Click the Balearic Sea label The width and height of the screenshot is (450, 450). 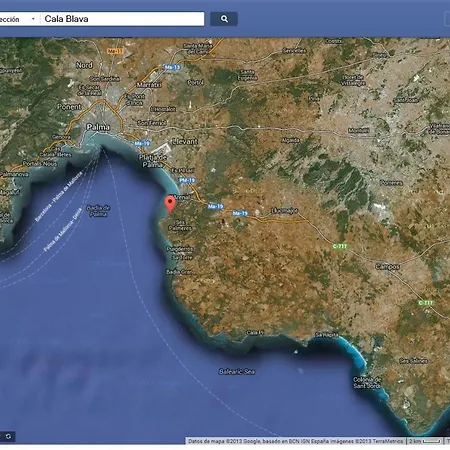[237, 371]
